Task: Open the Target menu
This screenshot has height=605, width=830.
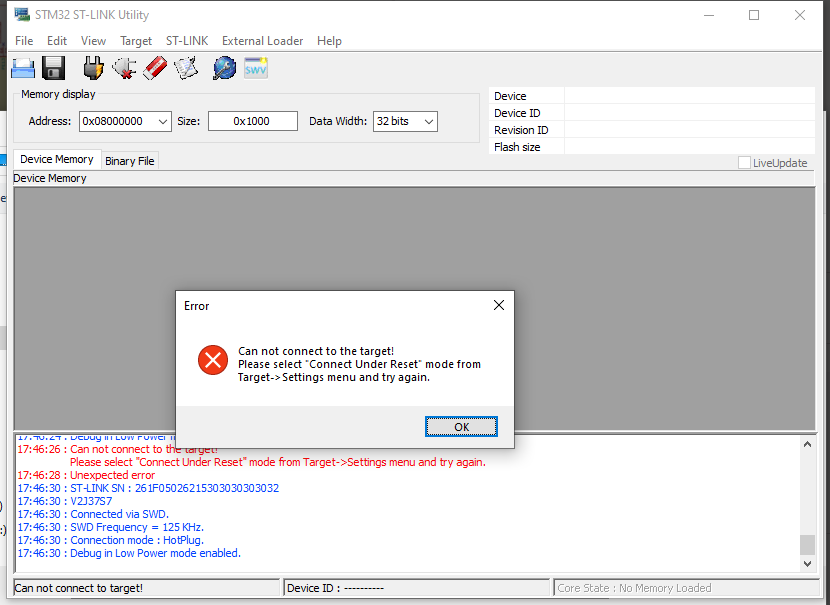Action: 136,41
